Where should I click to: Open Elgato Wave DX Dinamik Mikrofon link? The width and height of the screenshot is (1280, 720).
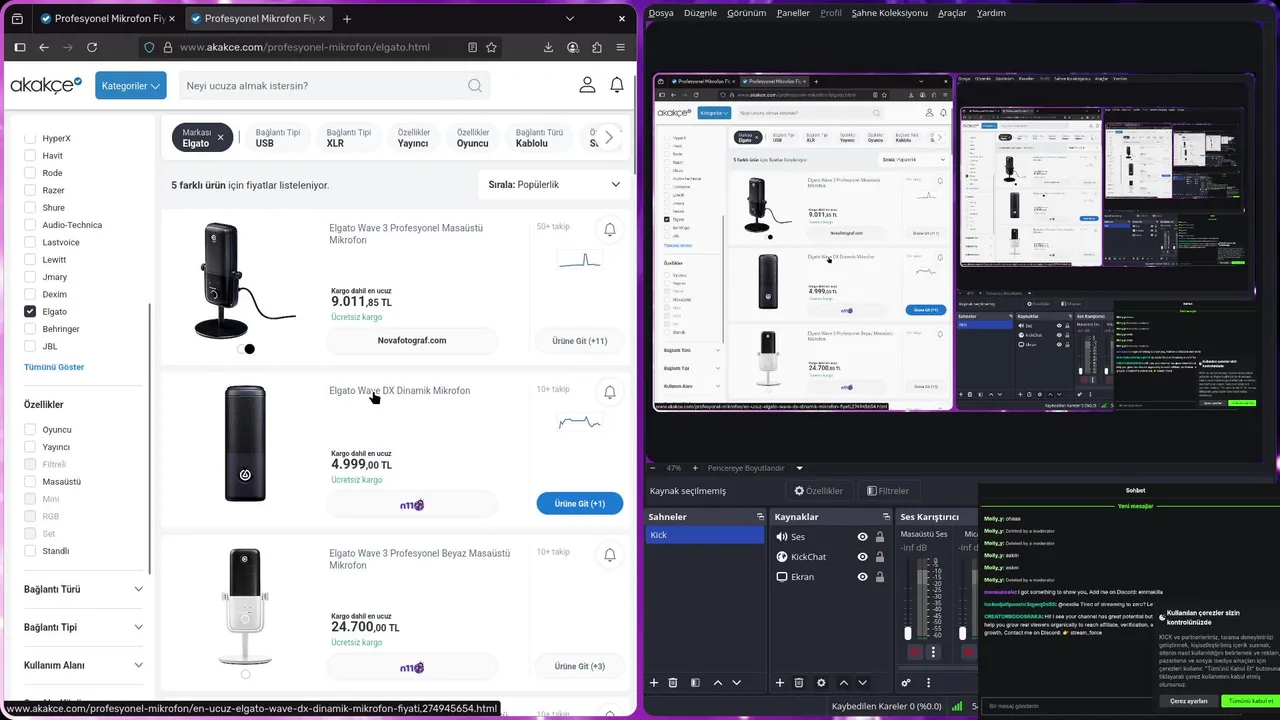click(399, 391)
